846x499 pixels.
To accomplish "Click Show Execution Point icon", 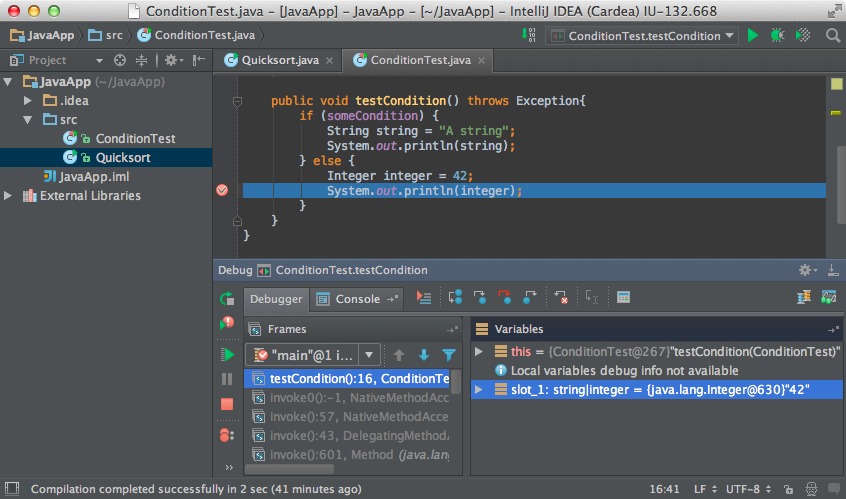I will pos(424,298).
